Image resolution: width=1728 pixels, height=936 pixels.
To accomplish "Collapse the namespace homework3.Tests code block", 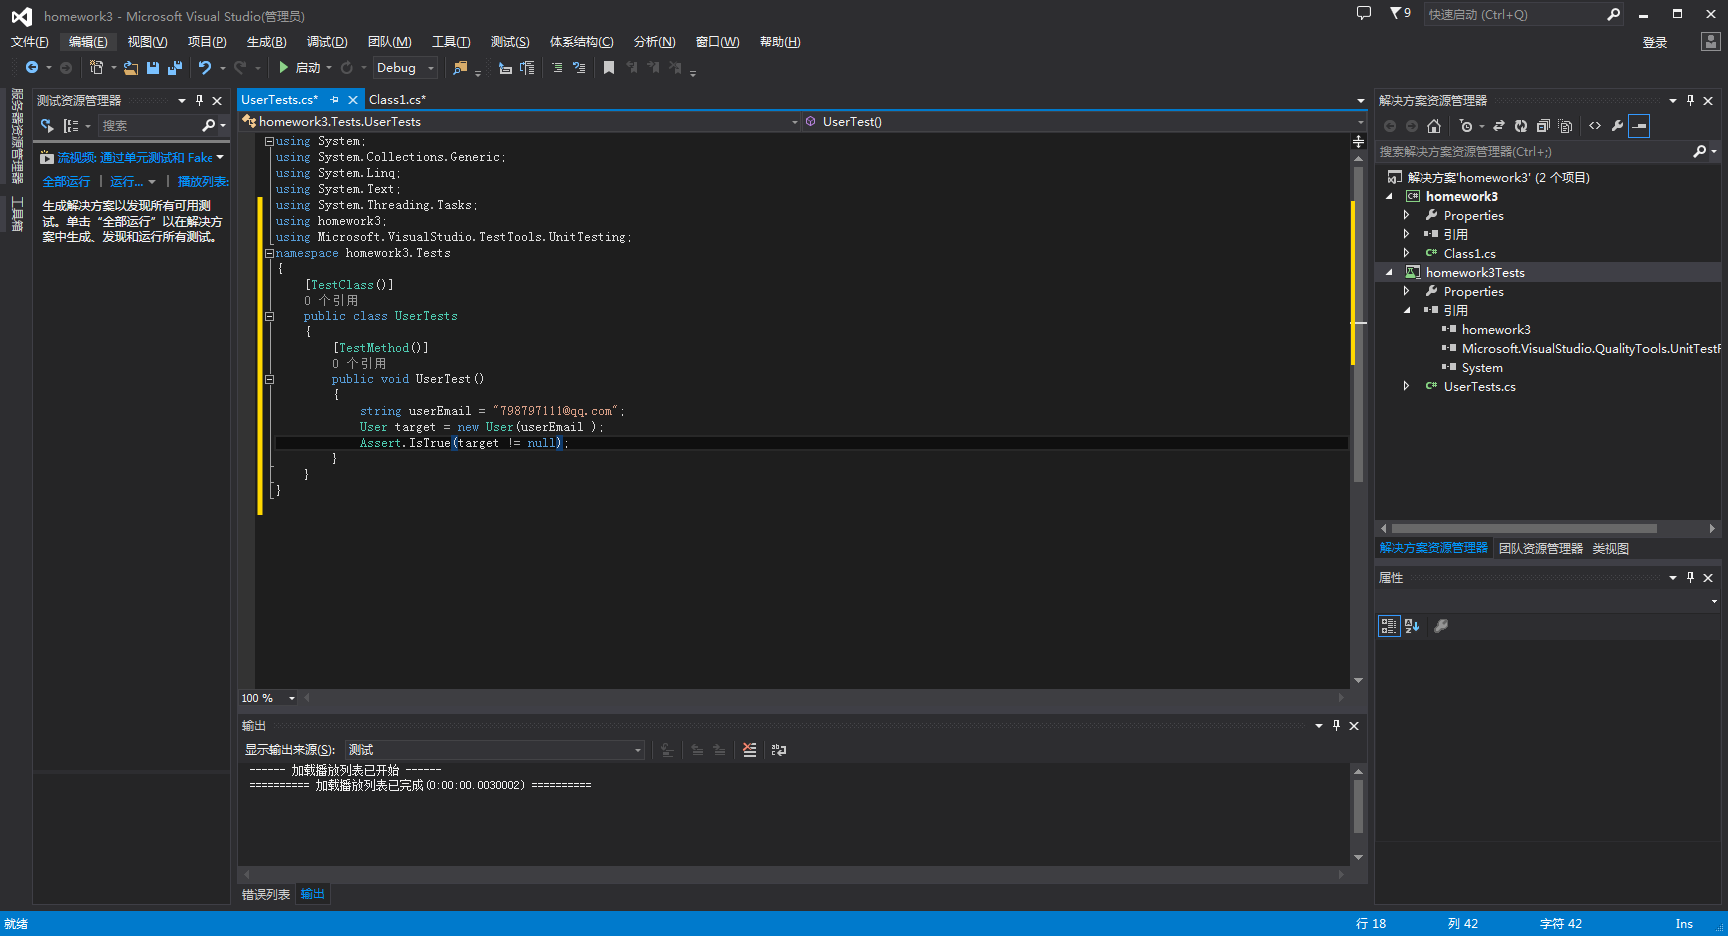I will 269,253.
